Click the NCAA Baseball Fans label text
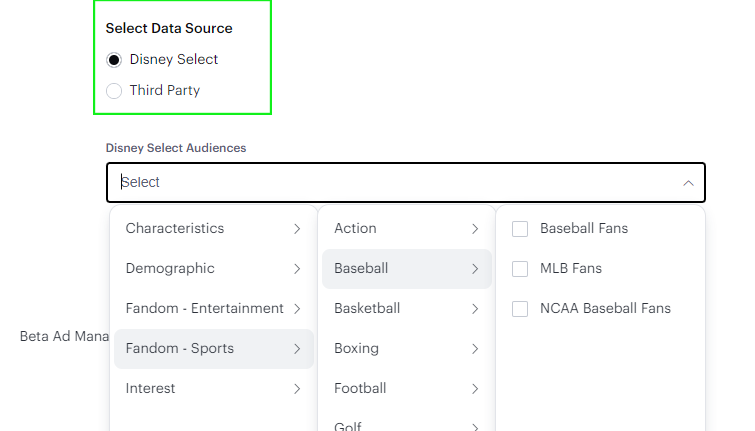This screenshot has width=755, height=431. 605,308
